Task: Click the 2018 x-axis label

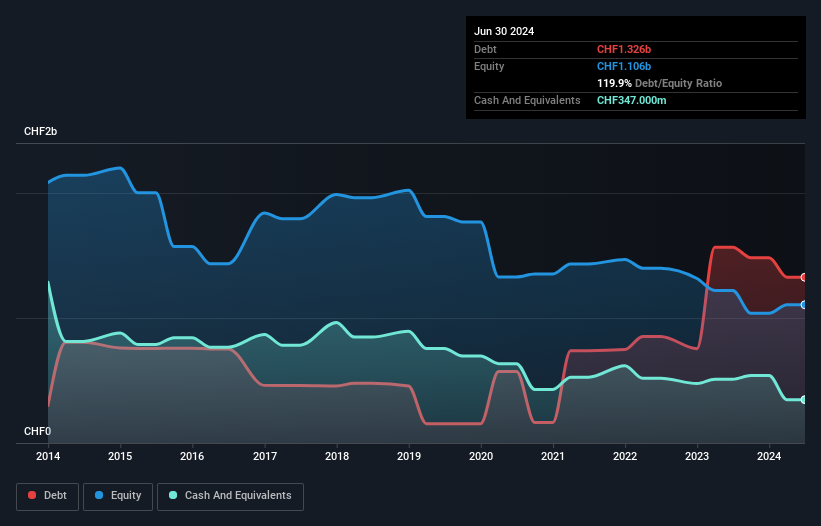Action: [337, 456]
